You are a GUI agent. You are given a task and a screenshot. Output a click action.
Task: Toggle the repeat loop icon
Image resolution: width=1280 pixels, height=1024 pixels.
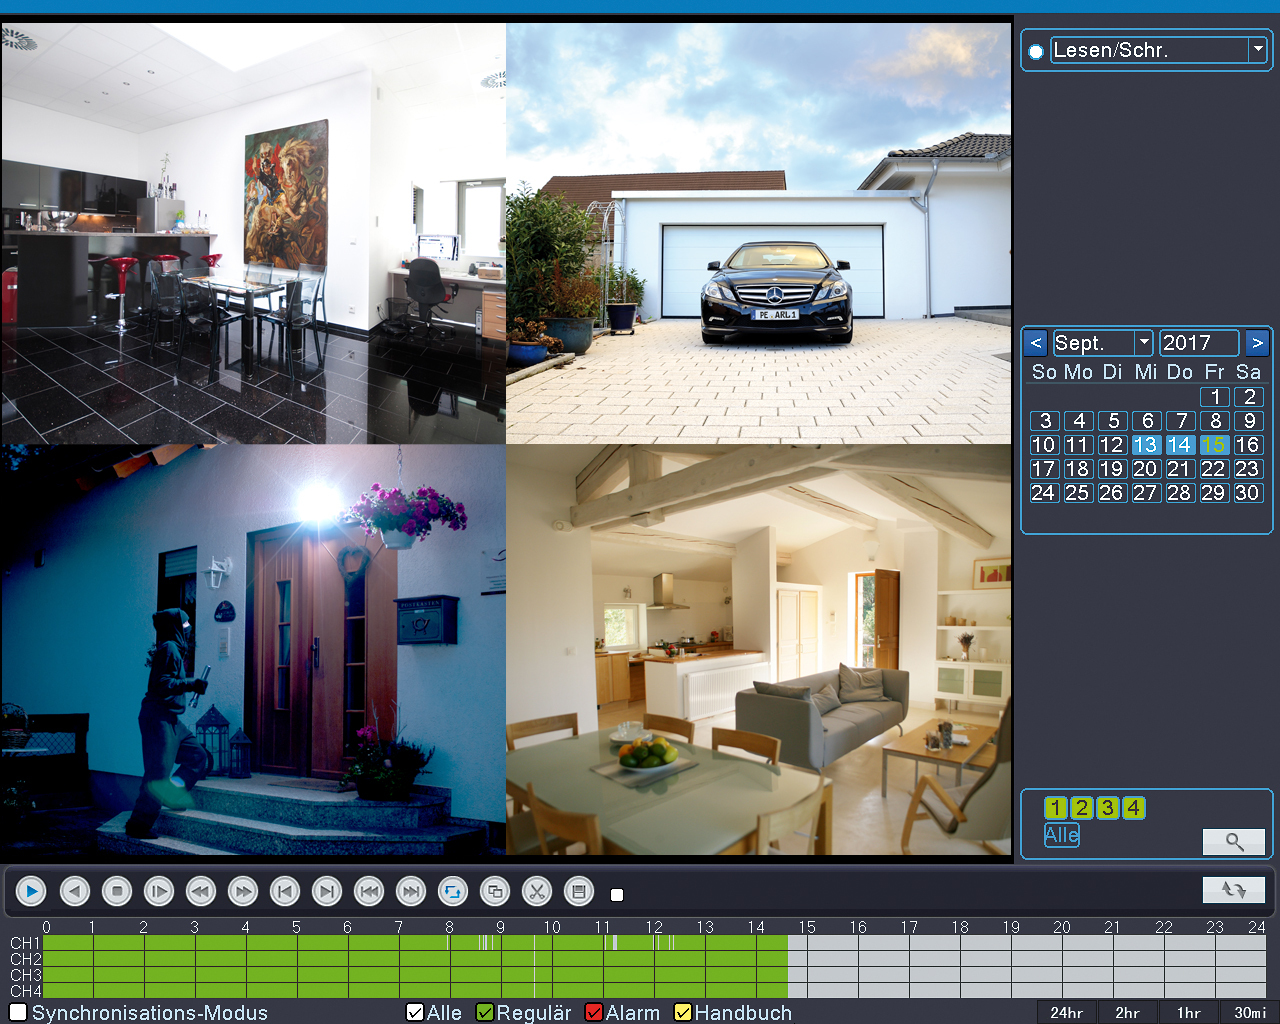(x=453, y=891)
